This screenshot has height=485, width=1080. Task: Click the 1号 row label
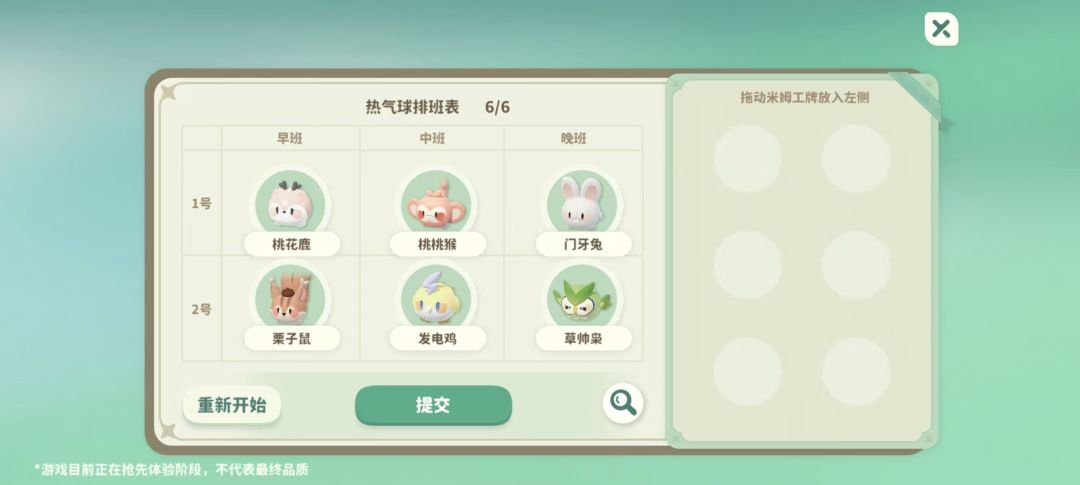(201, 204)
